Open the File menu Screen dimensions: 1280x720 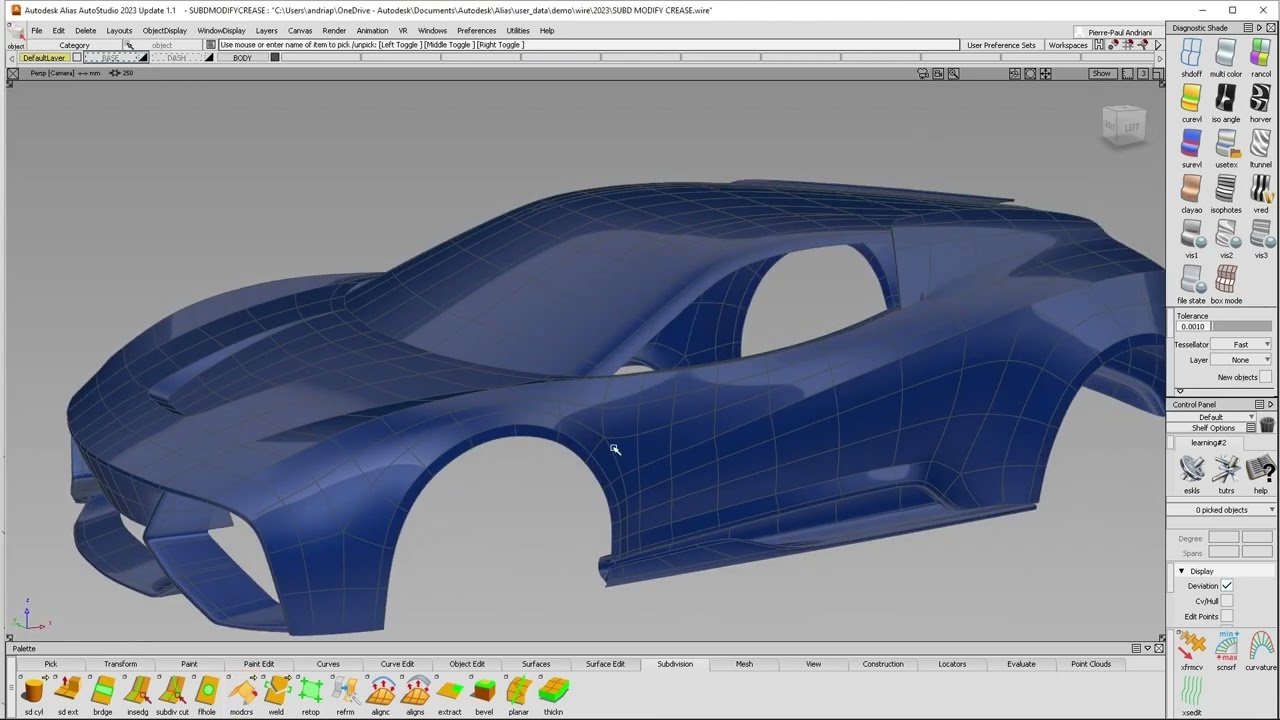[x=36, y=31]
